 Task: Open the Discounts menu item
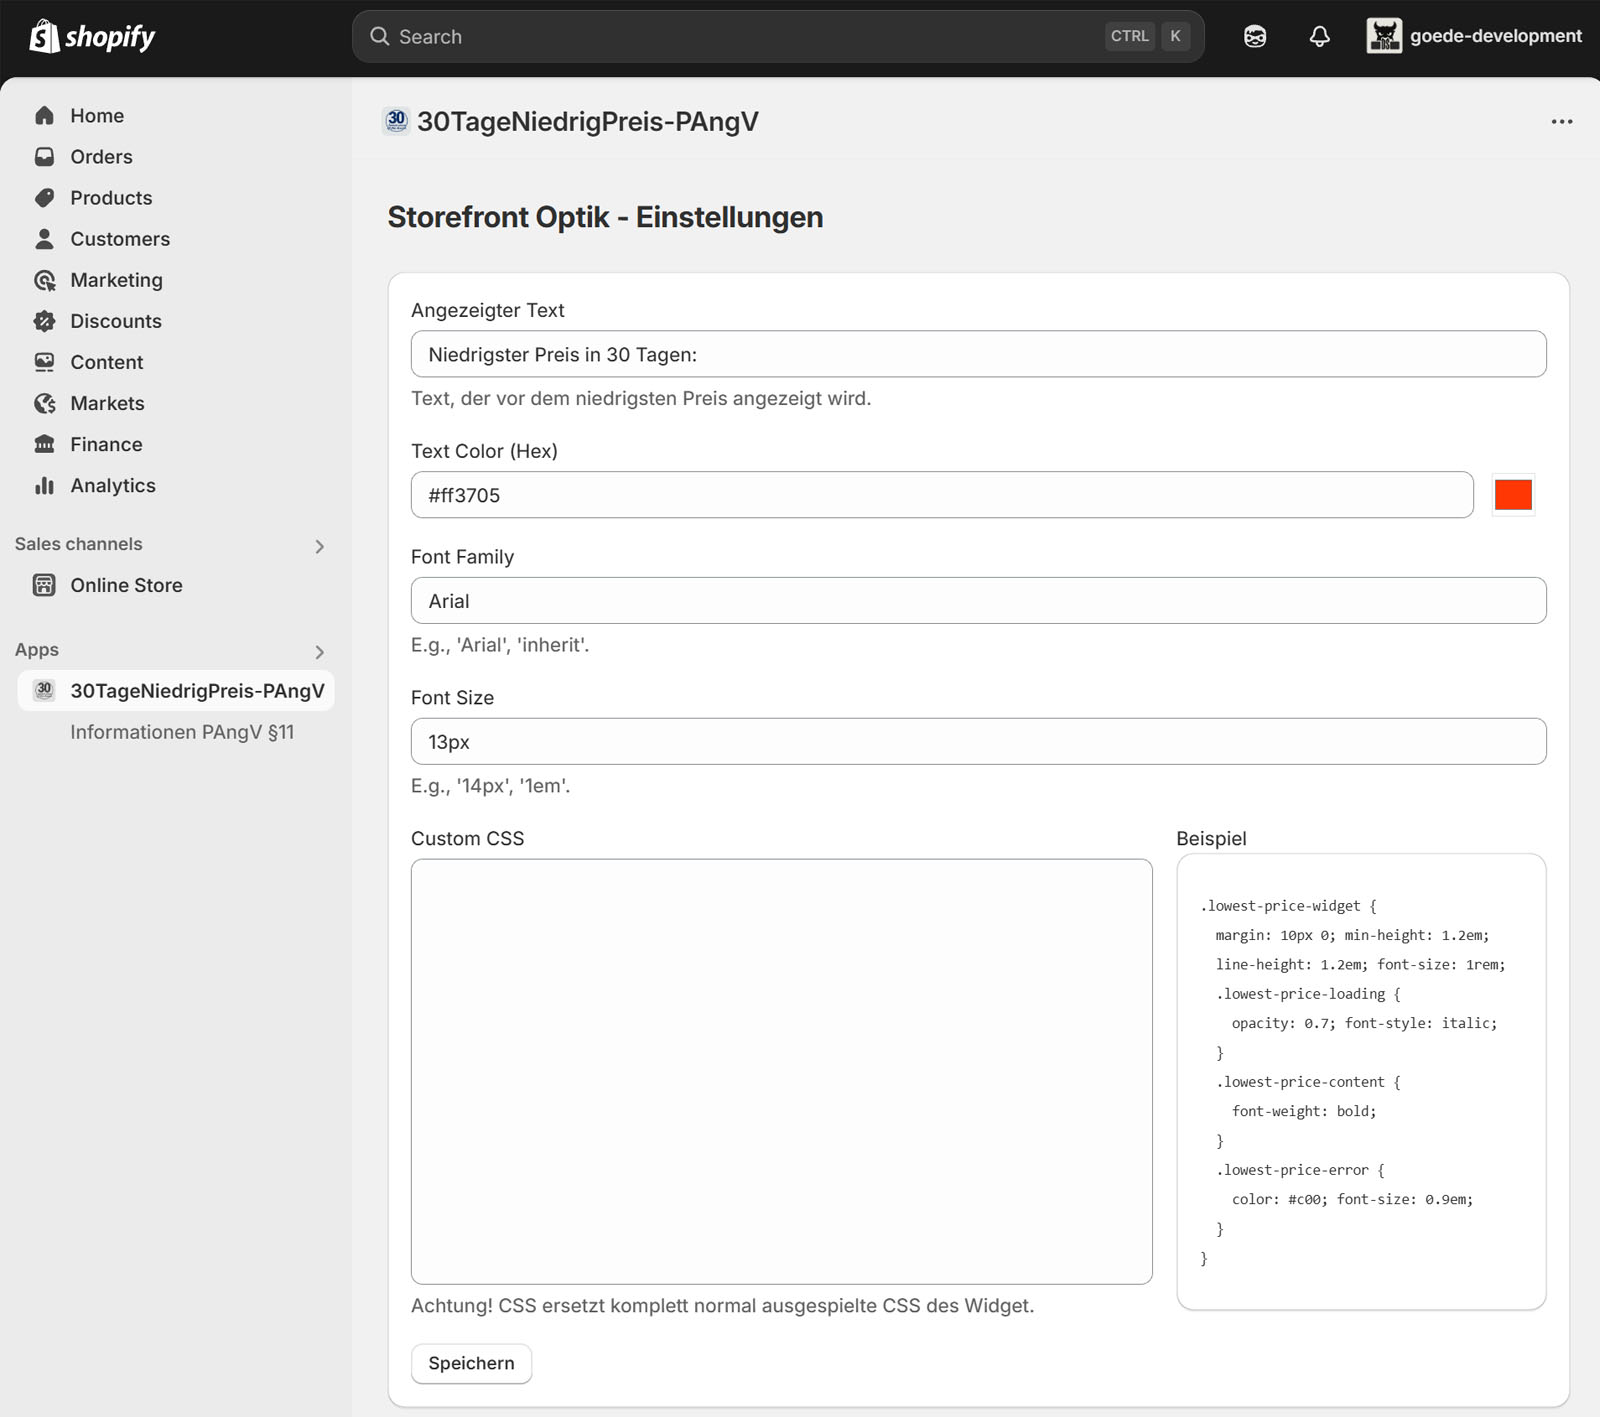click(x=115, y=321)
